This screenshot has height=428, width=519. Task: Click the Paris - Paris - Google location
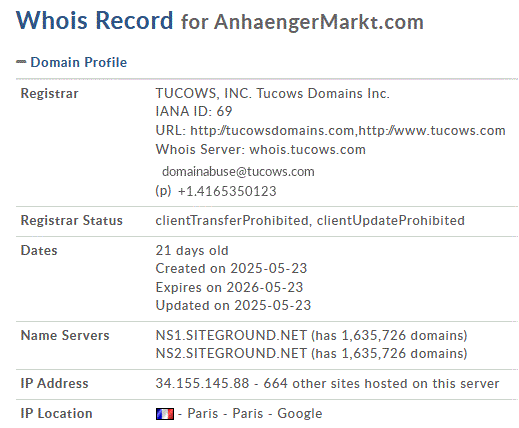(255, 413)
